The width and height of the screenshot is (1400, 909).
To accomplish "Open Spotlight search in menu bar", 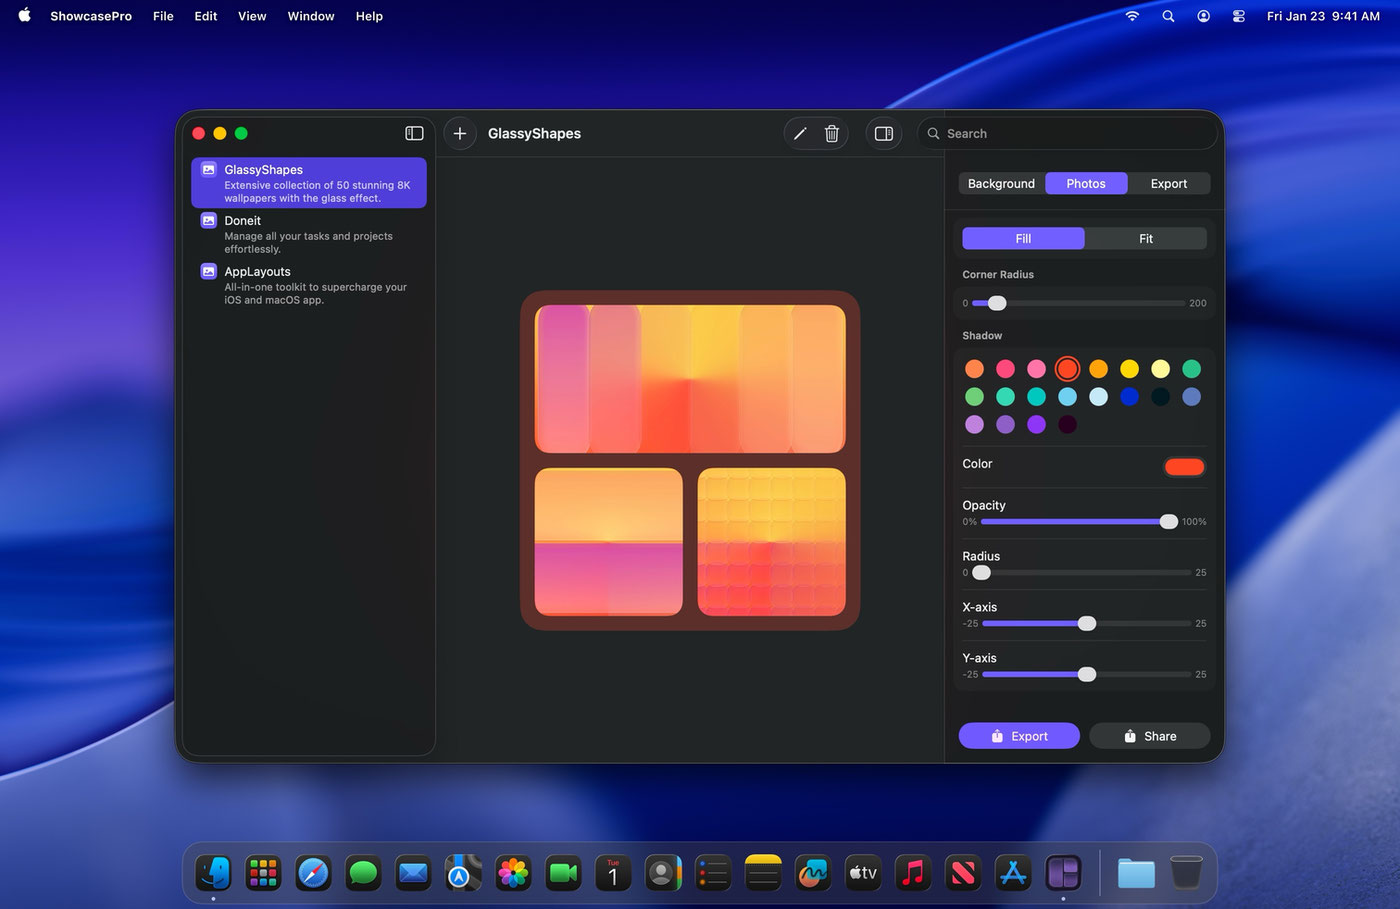I will [x=1168, y=16].
